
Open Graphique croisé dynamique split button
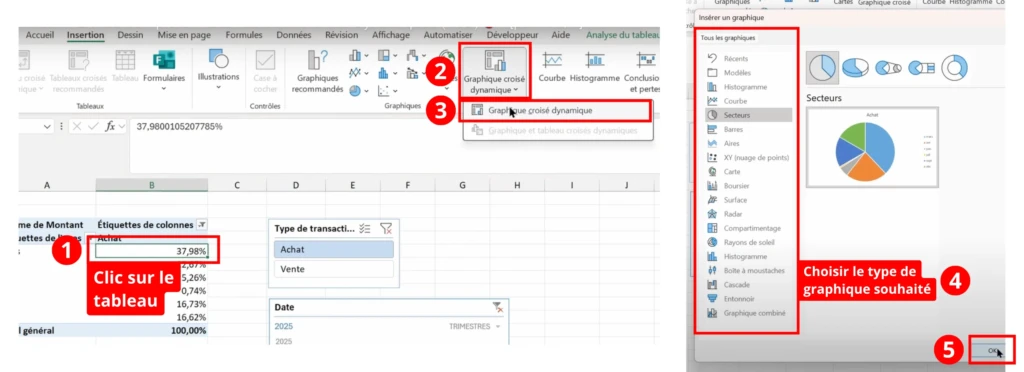[494, 70]
